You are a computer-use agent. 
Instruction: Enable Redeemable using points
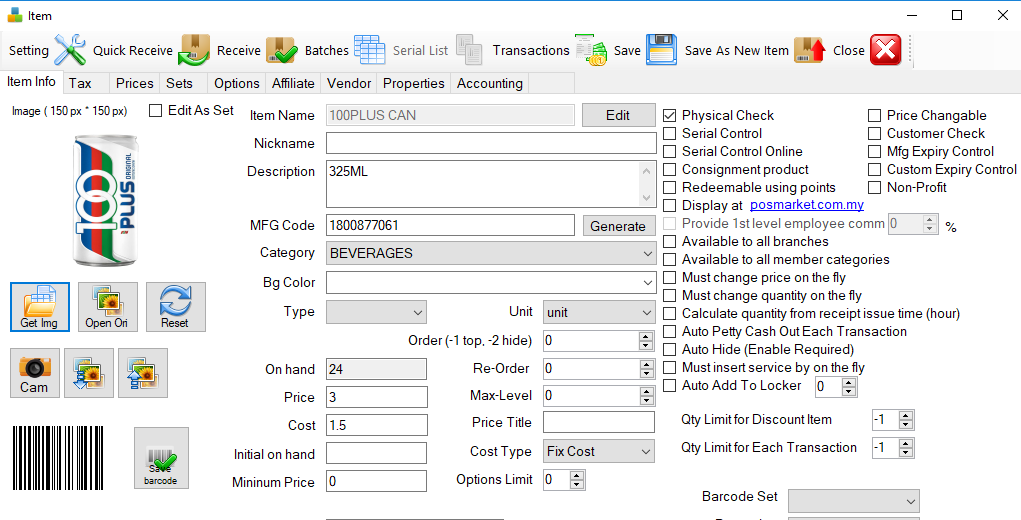669,187
